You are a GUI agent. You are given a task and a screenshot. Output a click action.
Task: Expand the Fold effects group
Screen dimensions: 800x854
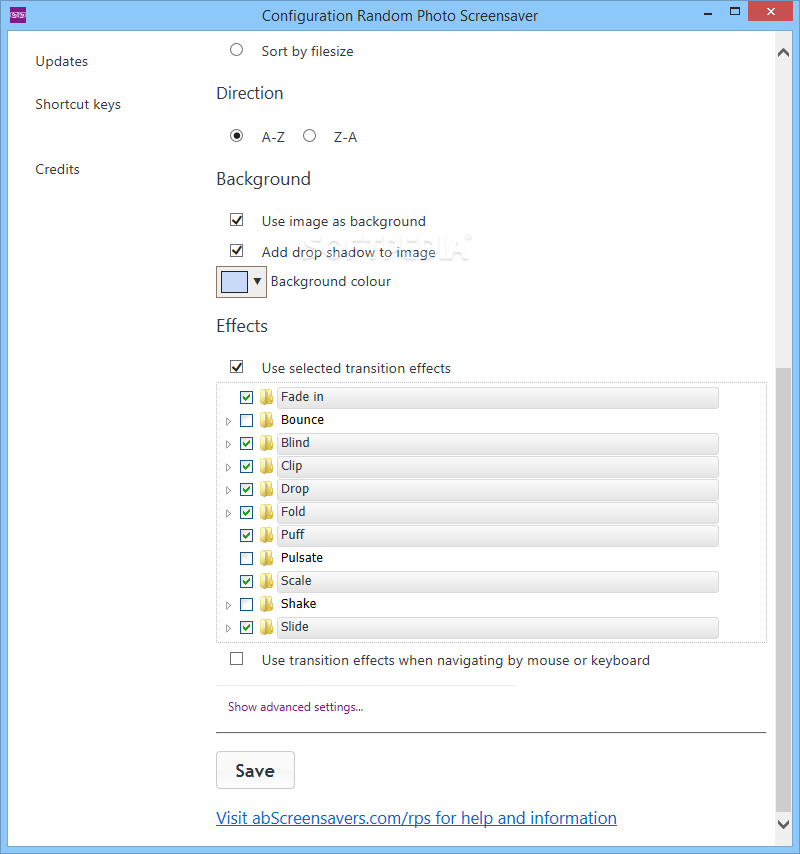point(228,514)
